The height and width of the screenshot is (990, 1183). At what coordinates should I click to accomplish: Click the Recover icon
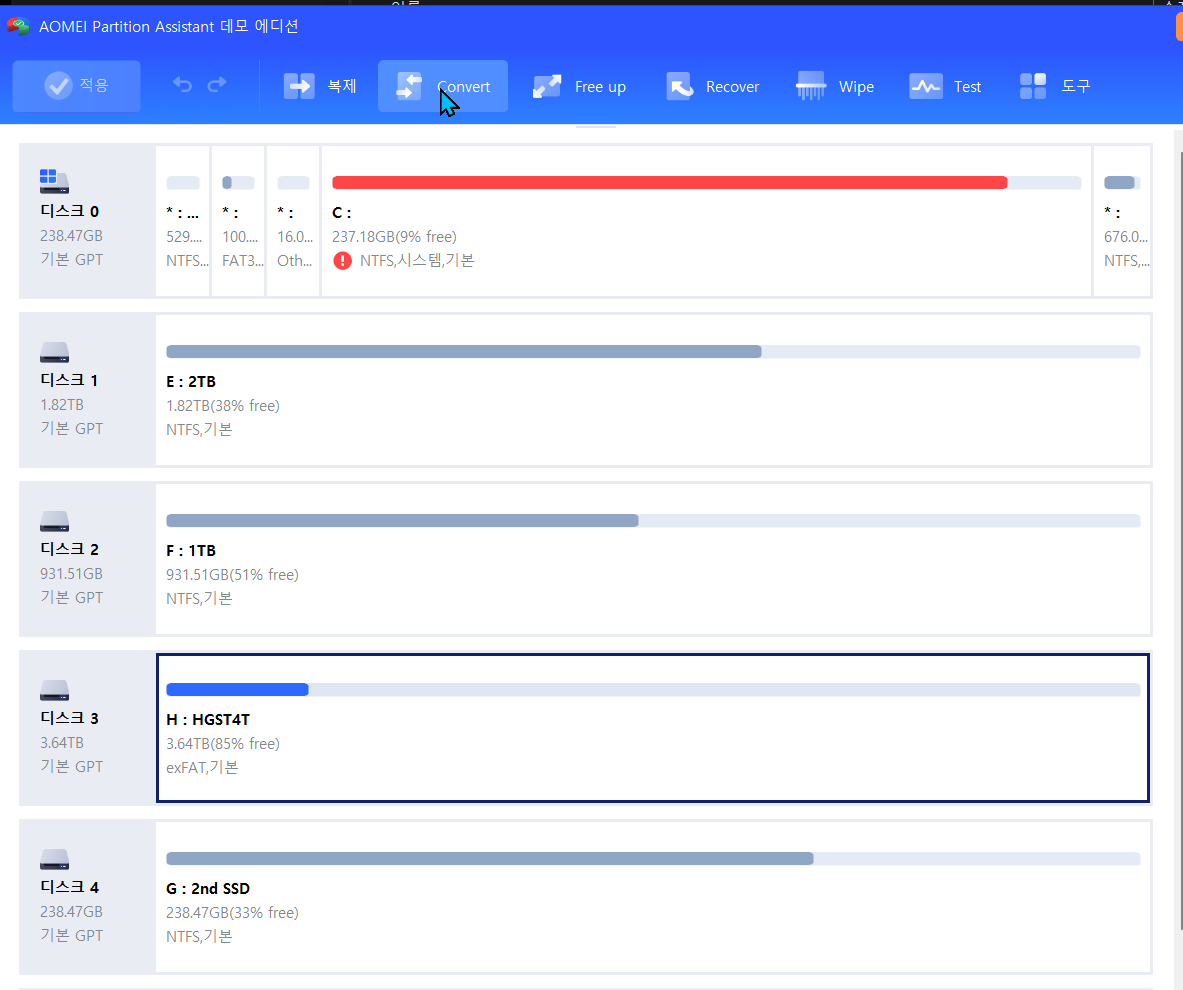coord(680,86)
